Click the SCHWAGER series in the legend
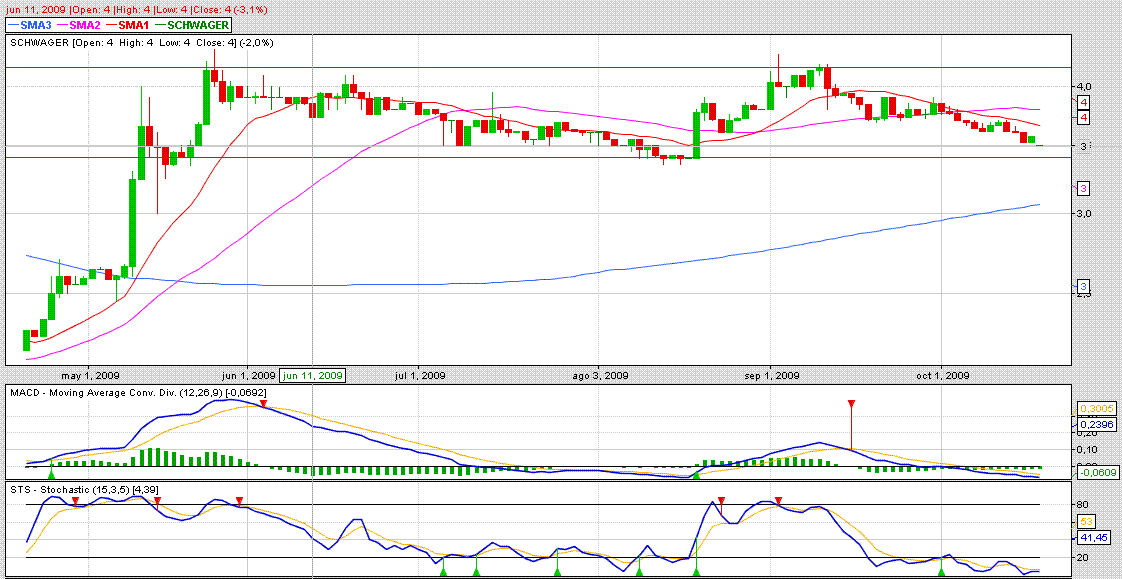This screenshot has height=579, width=1122. tap(196, 24)
